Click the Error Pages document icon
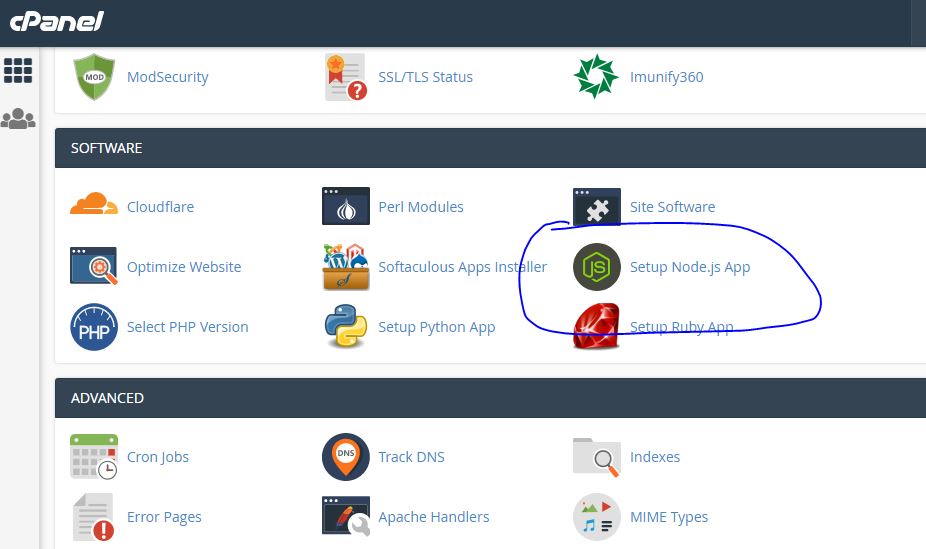This screenshot has width=926, height=549. pyautogui.click(x=94, y=517)
